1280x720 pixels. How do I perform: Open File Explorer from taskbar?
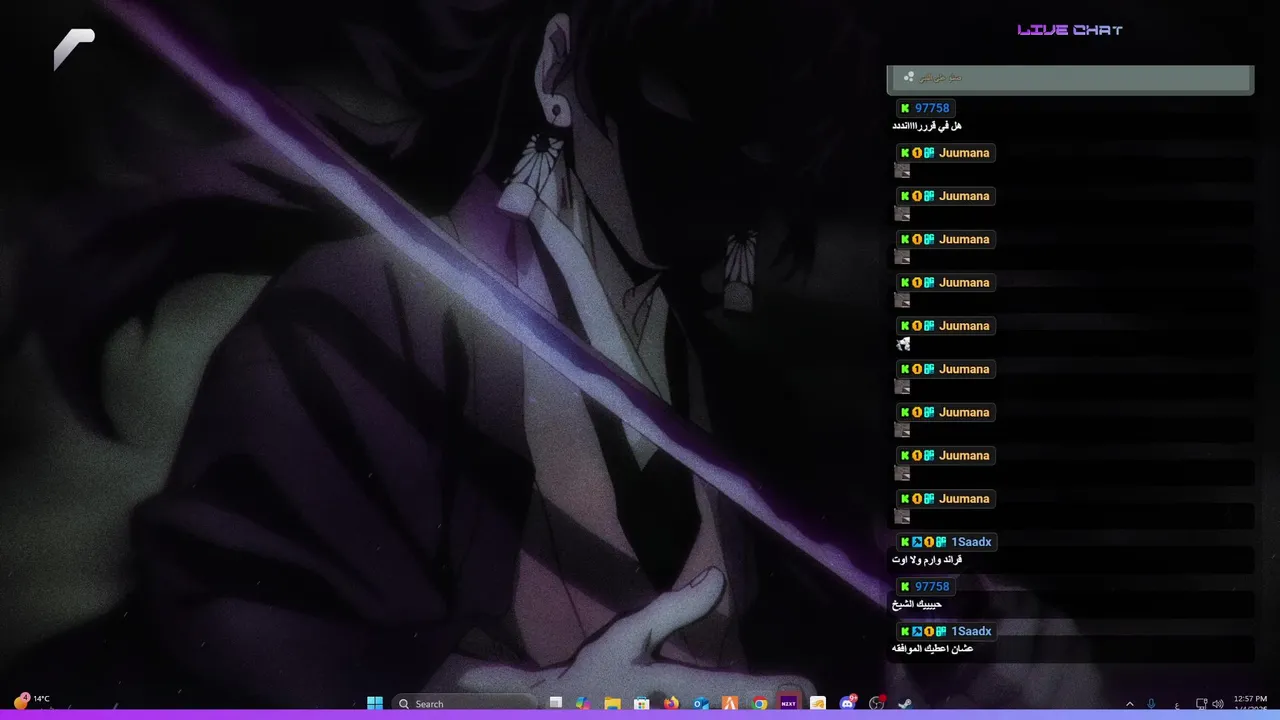(612, 703)
